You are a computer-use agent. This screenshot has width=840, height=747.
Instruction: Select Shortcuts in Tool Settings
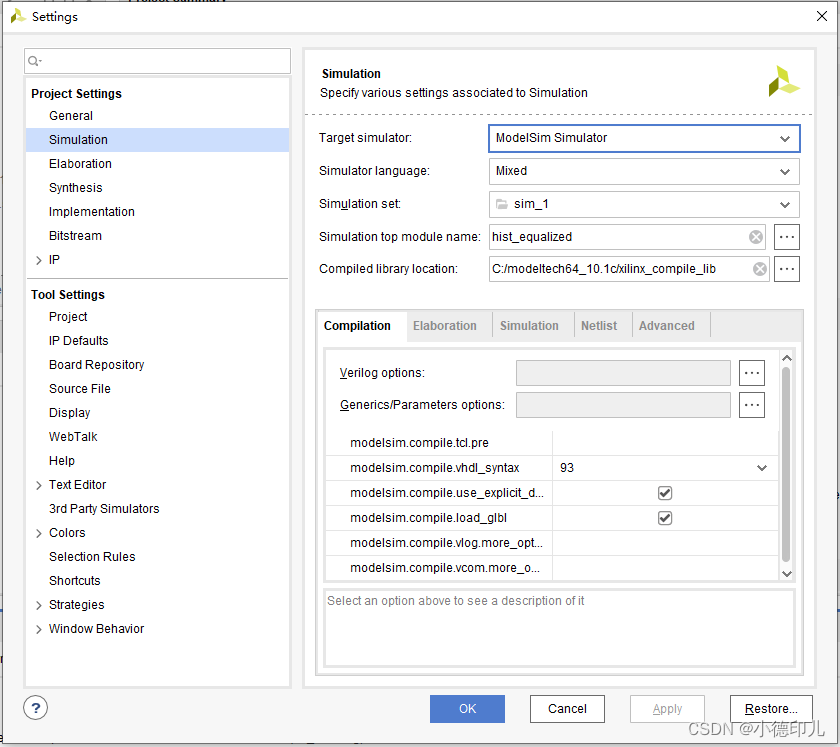pyautogui.click(x=74, y=581)
